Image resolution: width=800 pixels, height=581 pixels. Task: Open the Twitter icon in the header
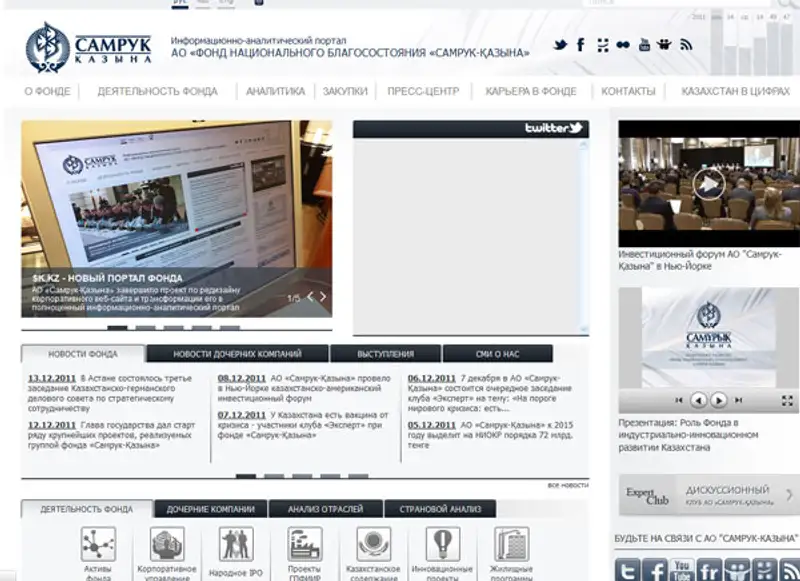561,45
